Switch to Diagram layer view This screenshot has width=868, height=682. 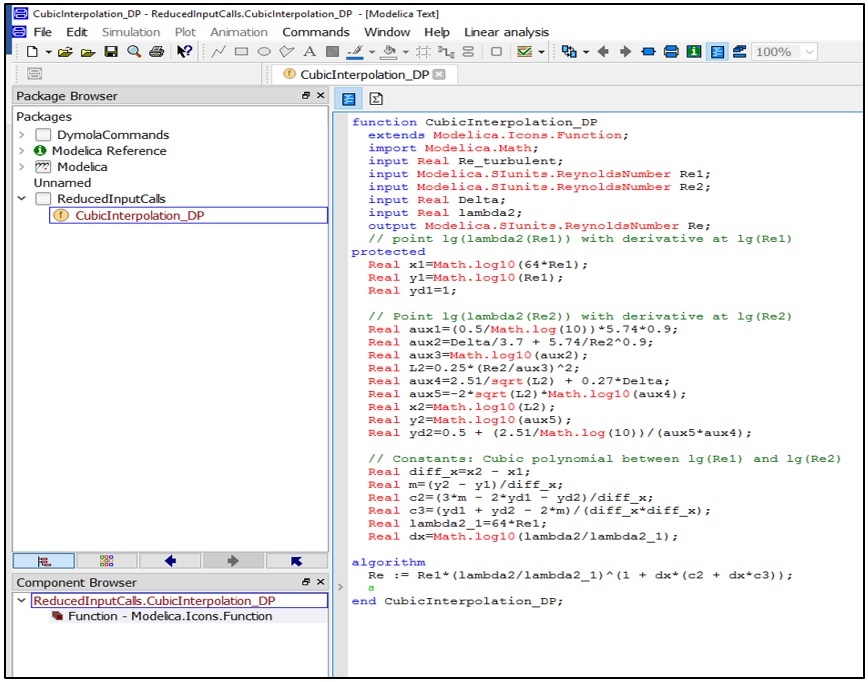(x=671, y=52)
